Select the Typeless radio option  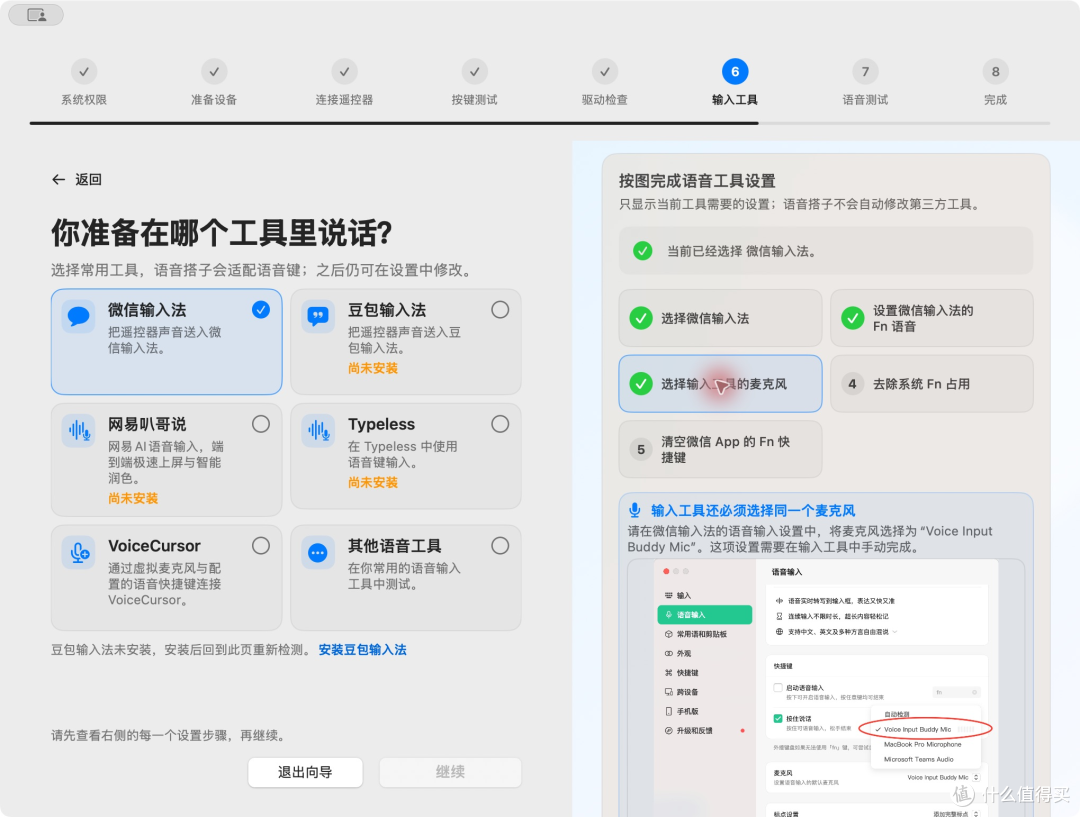coord(500,424)
